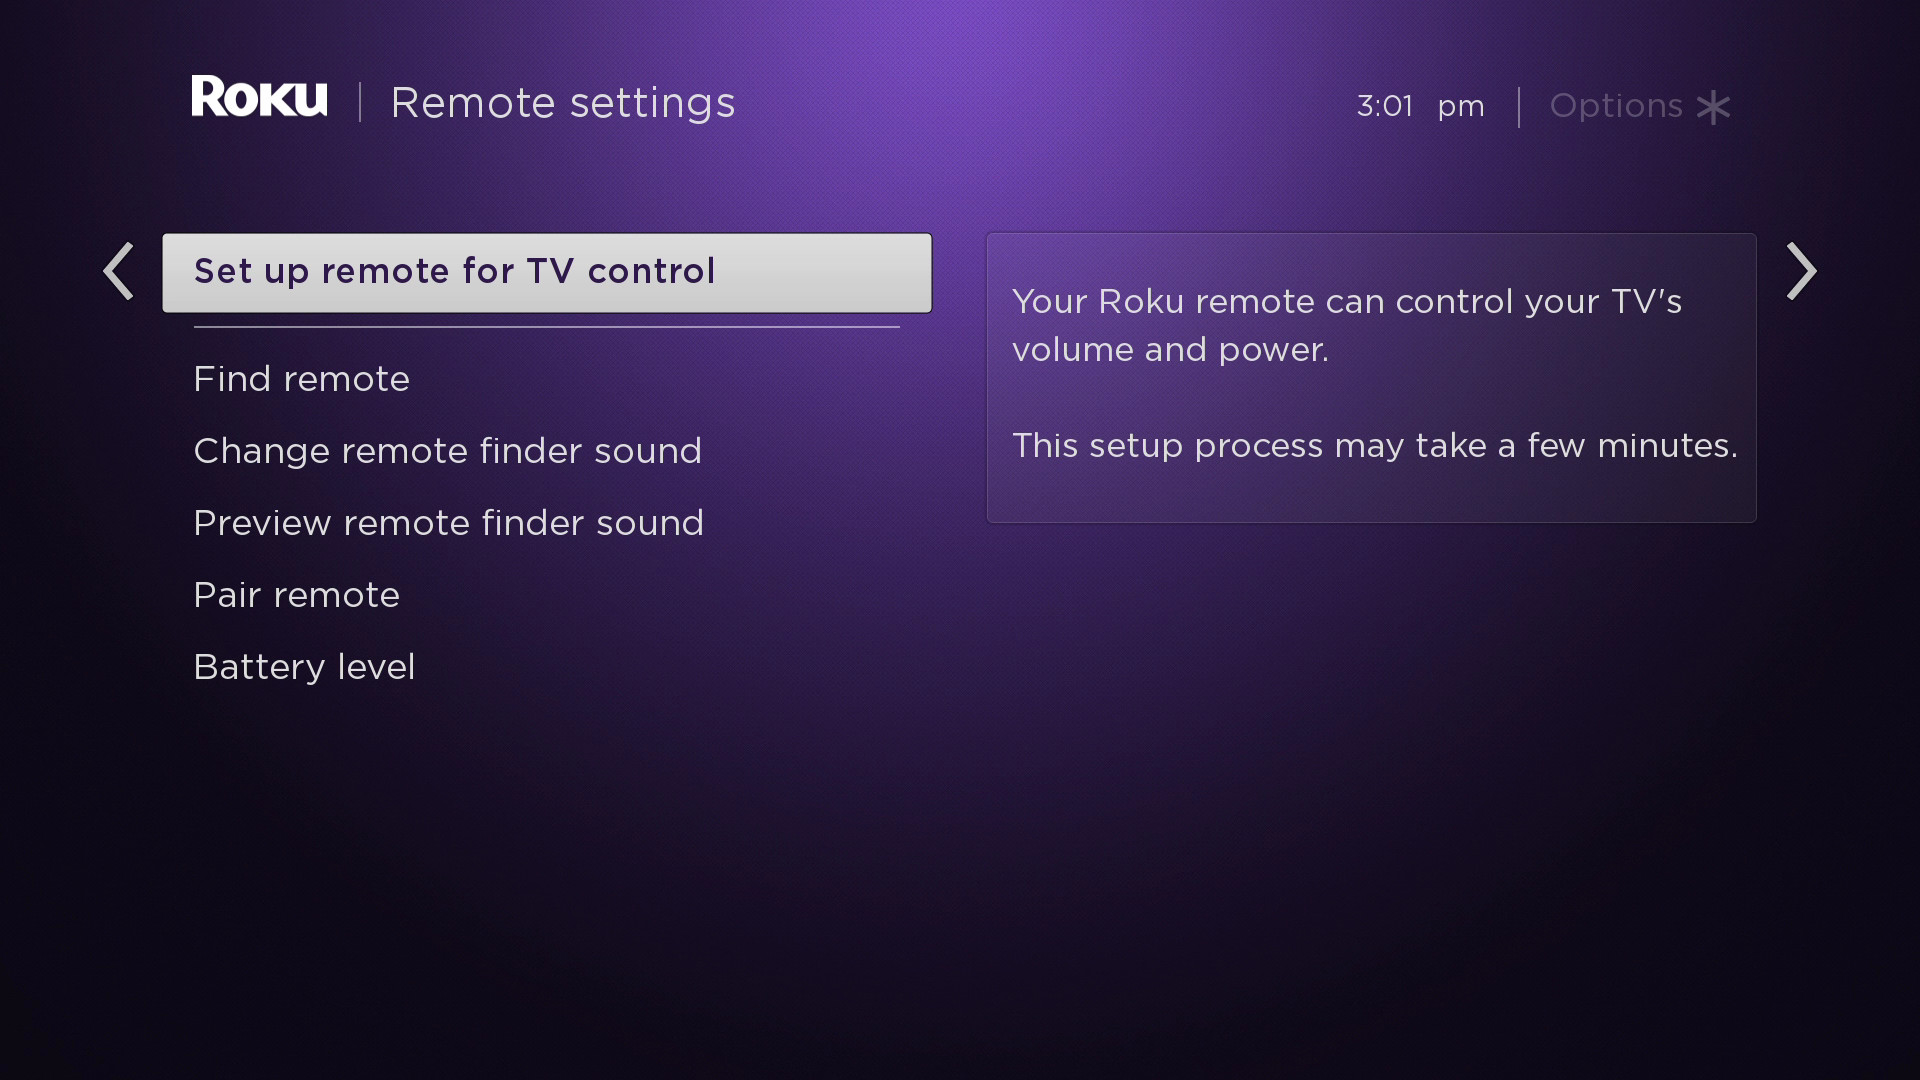Choose Preview remote finder sound
This screenshot has height=1080, width=1920.
click(x=448, y=523)
